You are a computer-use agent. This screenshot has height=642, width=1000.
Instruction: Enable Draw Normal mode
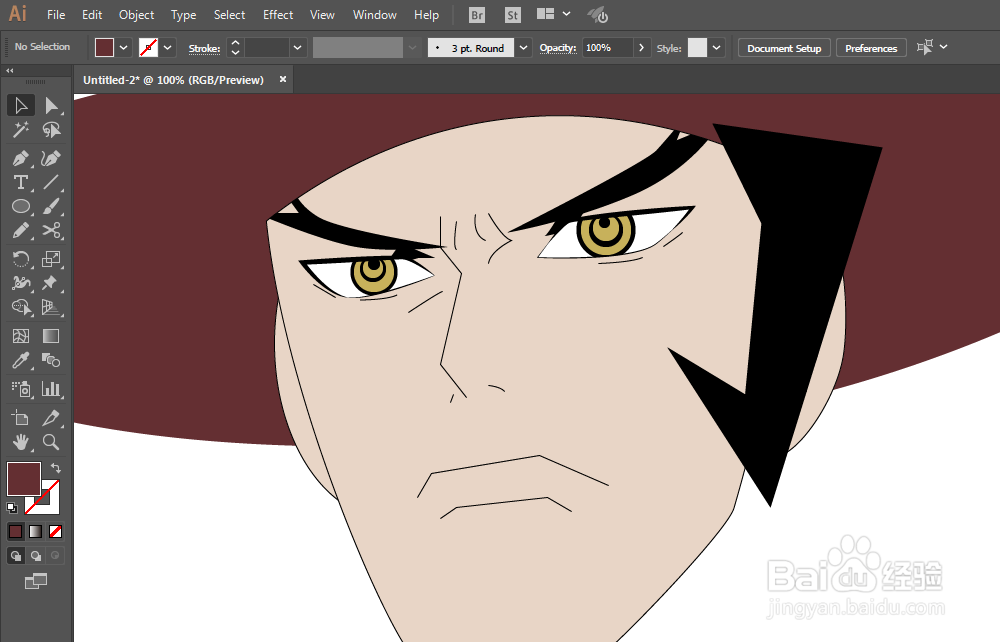tap(15, 556)
